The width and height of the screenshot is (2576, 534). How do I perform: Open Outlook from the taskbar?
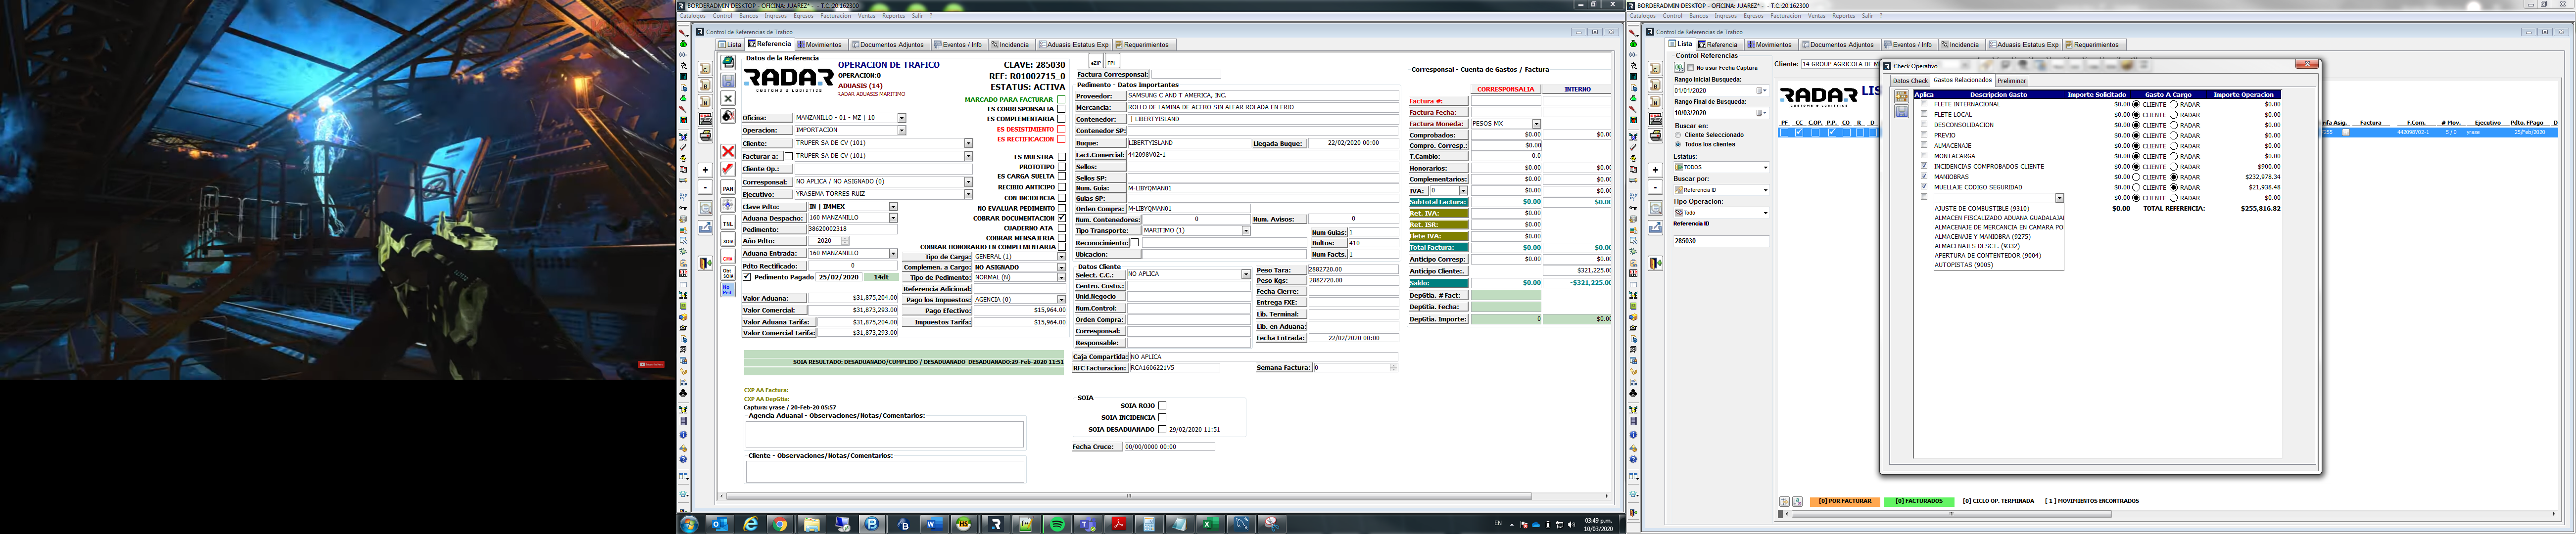click(719, 524)
